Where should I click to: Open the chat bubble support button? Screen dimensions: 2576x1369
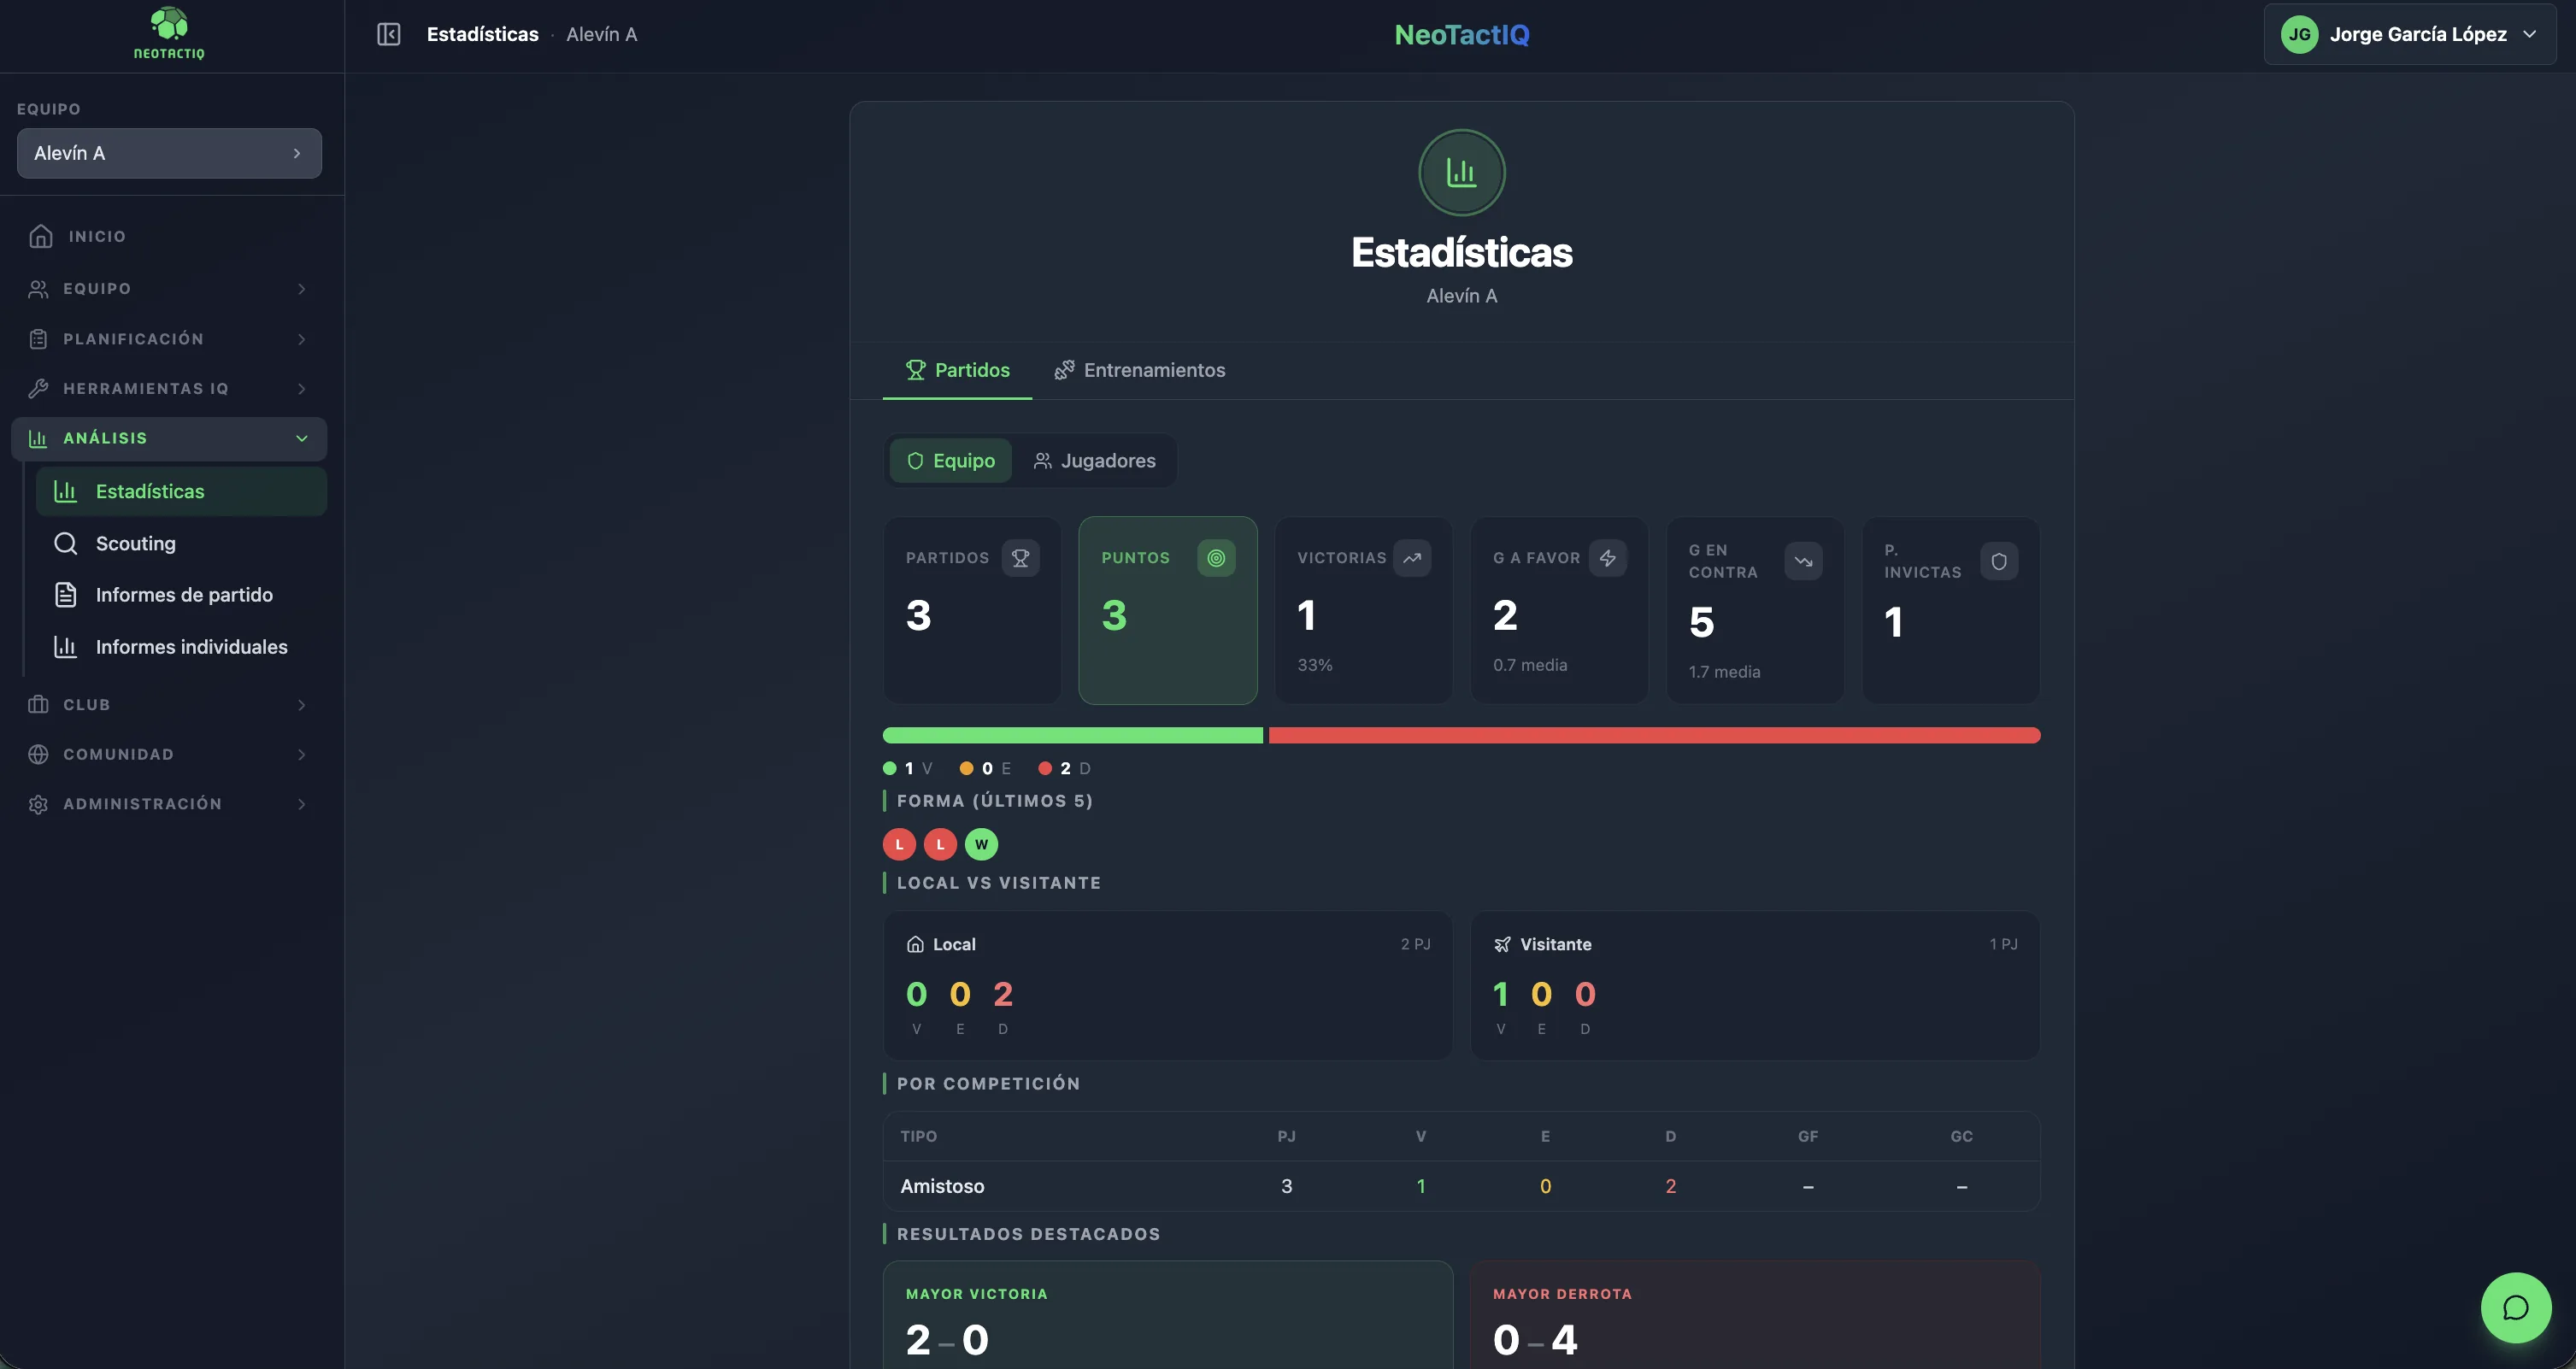tap(2515, 1307)
